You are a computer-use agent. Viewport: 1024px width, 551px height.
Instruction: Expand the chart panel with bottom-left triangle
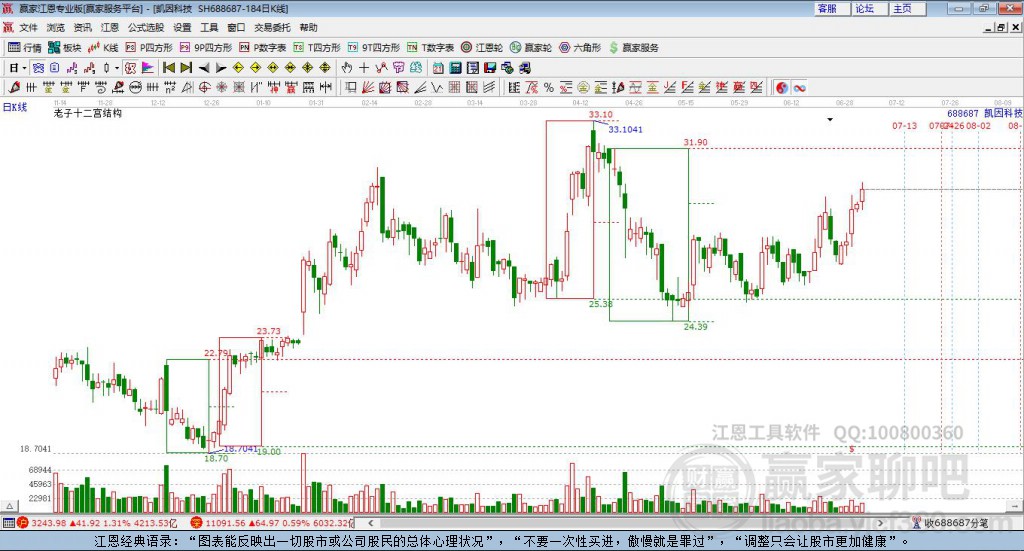click(x=9, y=507)
